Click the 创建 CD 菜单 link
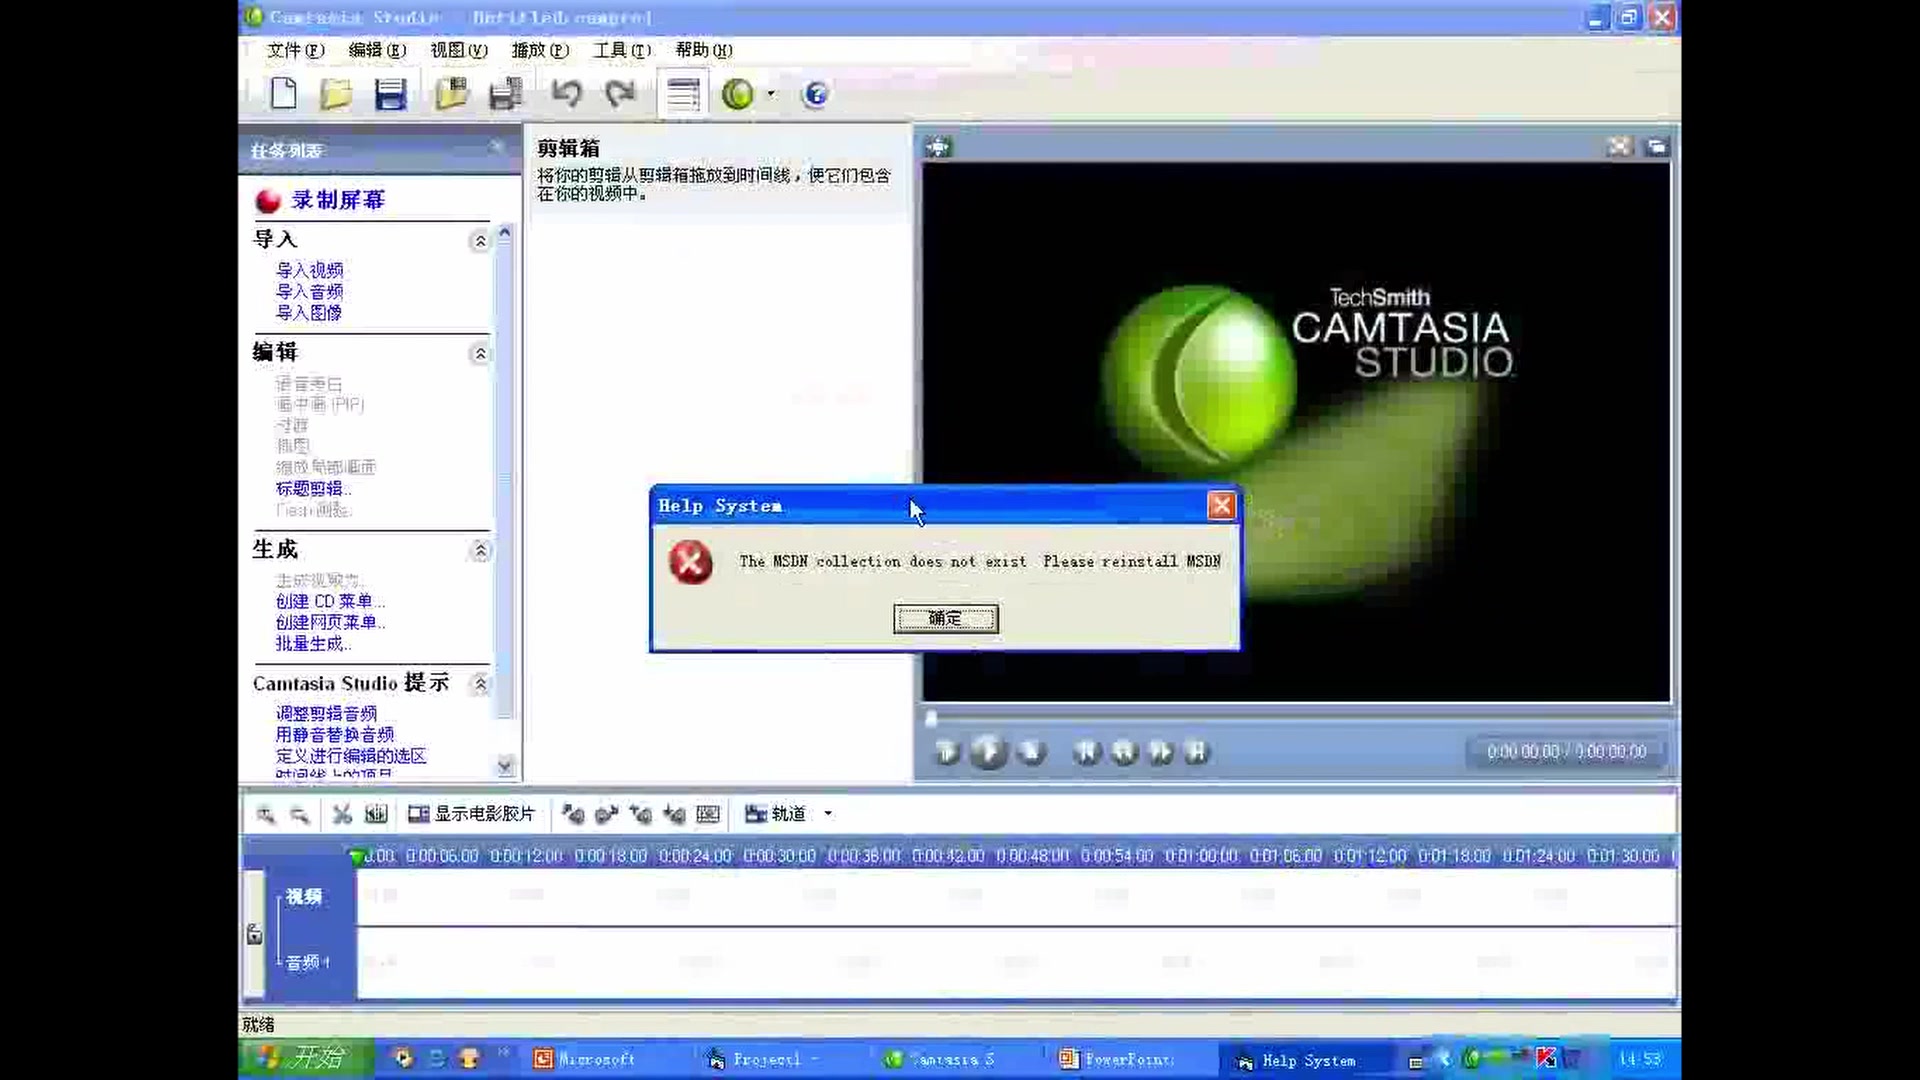This screenshot has width=1920, height=1080. (x=329, y=600)
